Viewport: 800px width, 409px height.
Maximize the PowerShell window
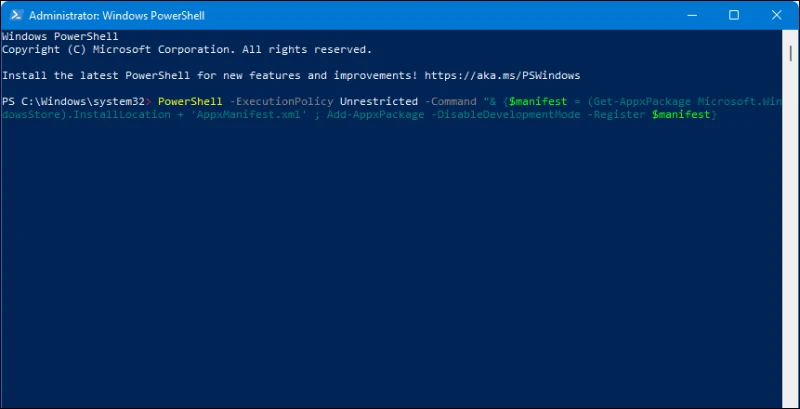[734, 15]
